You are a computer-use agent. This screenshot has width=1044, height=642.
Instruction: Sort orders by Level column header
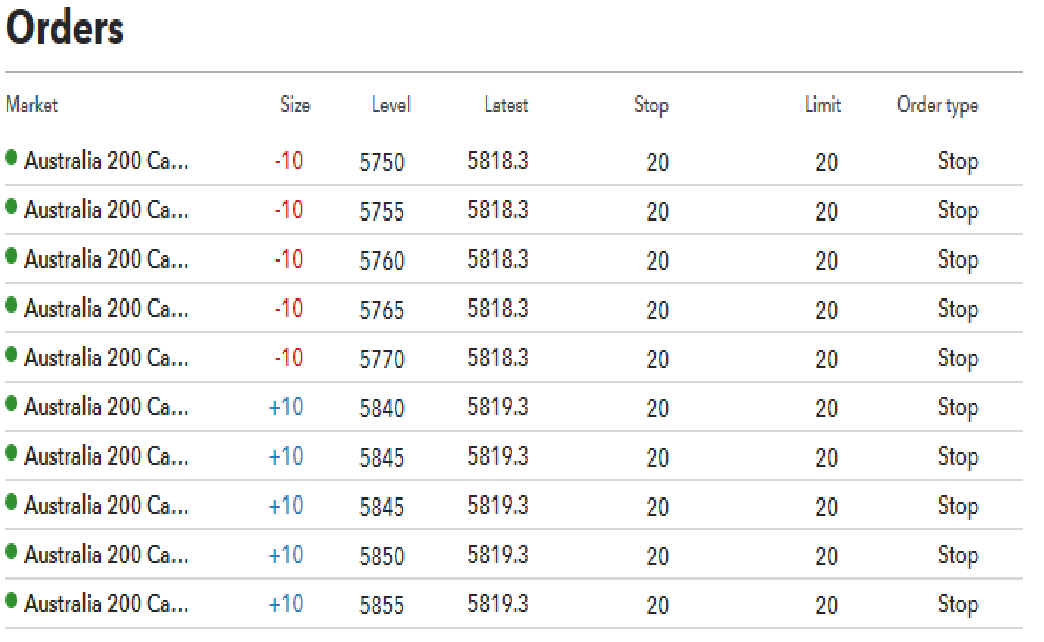pyautogui.click(x=391, y=105)
